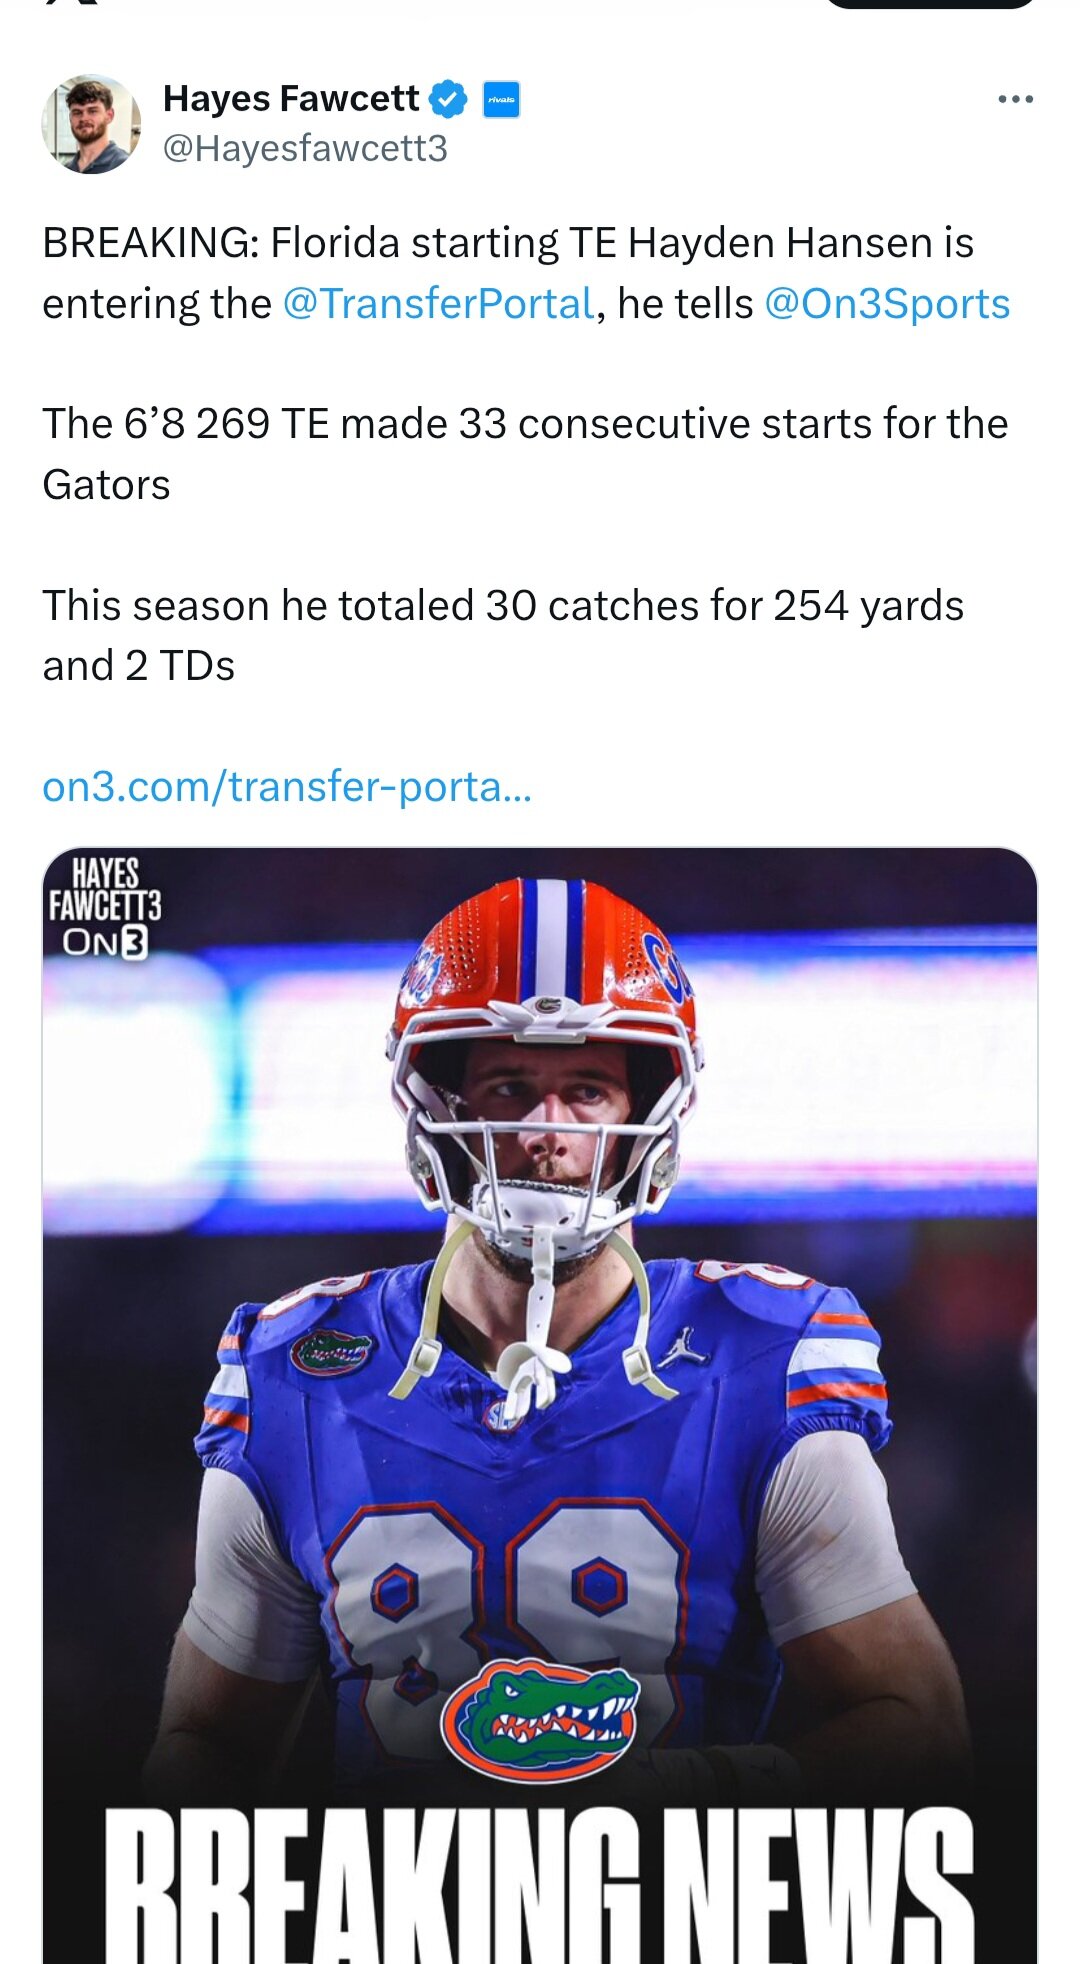This screenshot has height=1964, width=1080.
Task: Click the large Gators logo in the photo
Action: tap(540, 1718)
